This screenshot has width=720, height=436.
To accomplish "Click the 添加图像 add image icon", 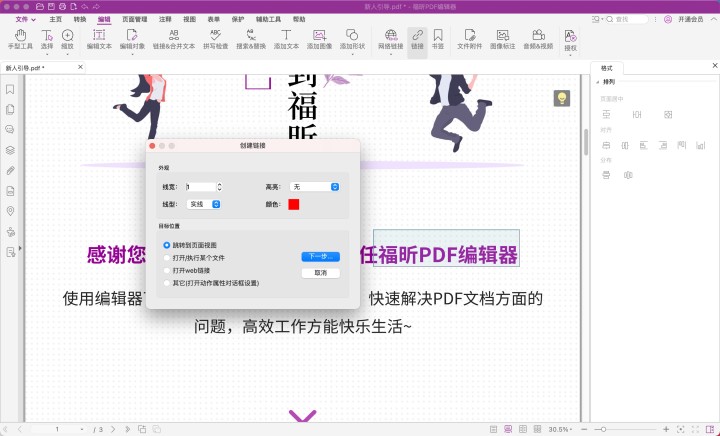I will (x=319, y=39).
